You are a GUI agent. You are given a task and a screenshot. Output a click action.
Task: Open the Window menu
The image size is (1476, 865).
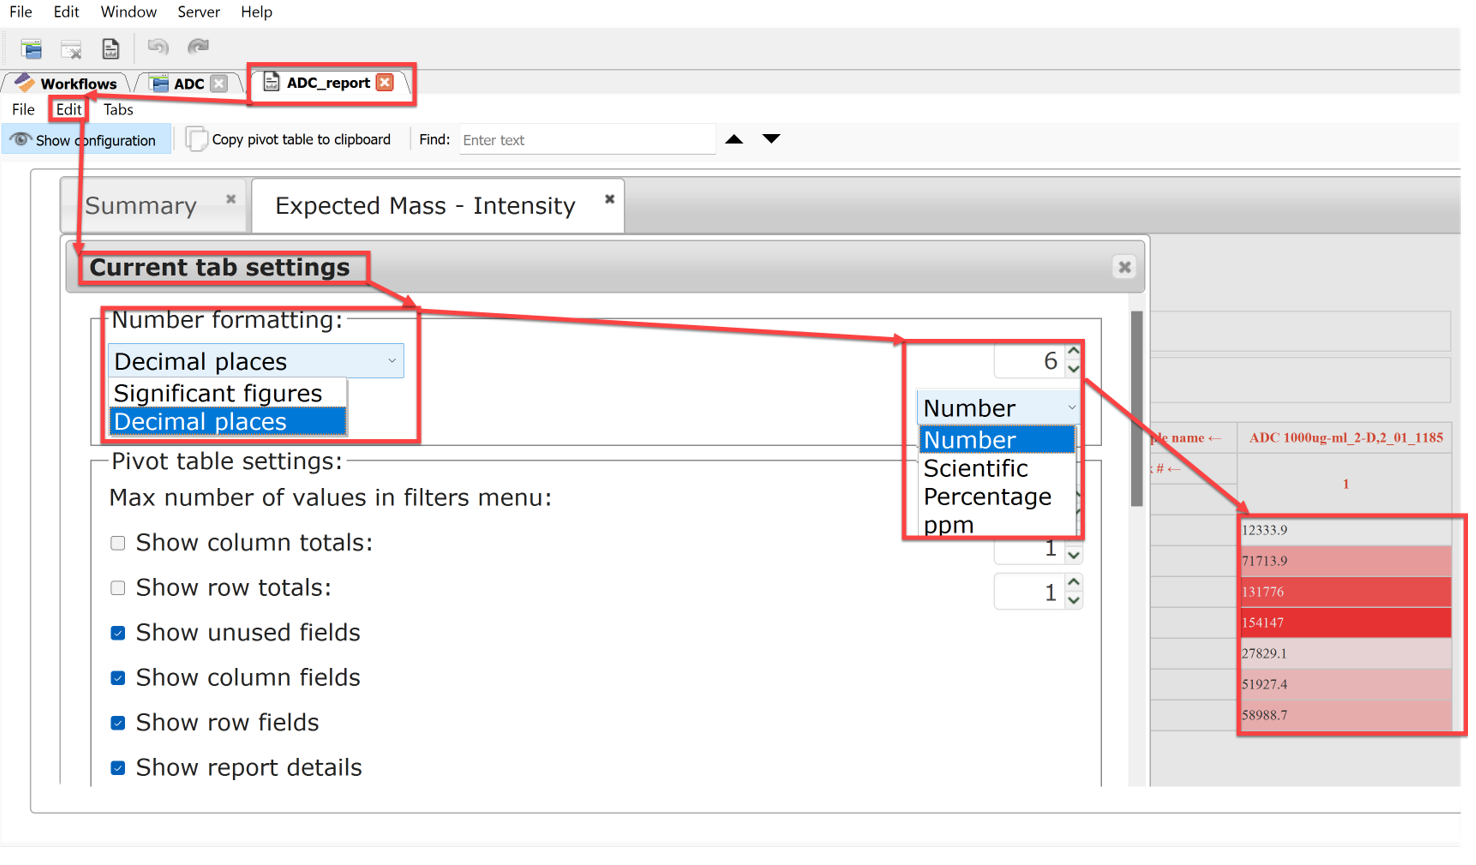click(128, 12)
